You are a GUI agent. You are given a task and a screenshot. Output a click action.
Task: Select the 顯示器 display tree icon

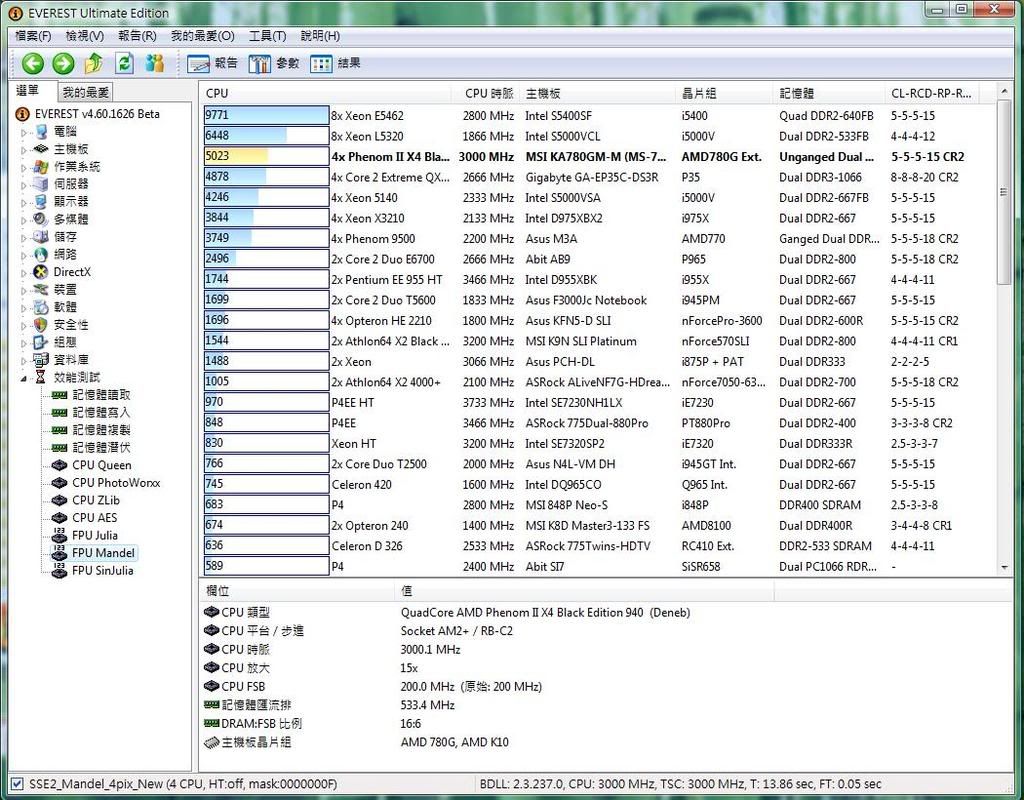(x=41, y=202)
